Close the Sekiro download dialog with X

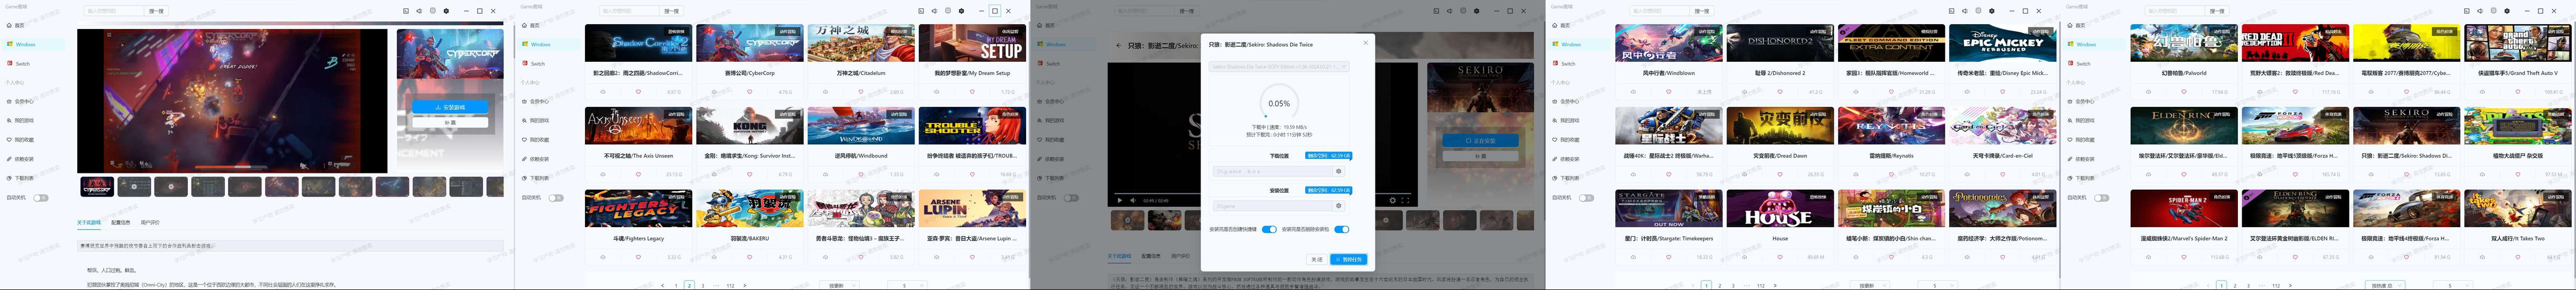pyautogui.click(x=1365, y=43)
